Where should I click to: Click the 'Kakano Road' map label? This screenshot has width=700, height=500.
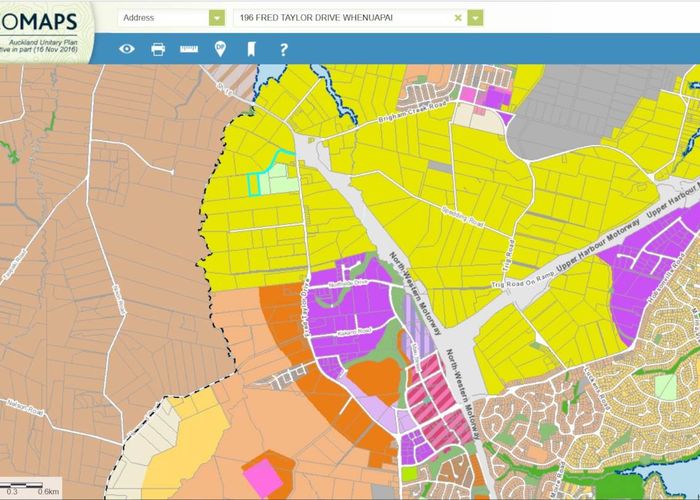(x=354, y=332)
